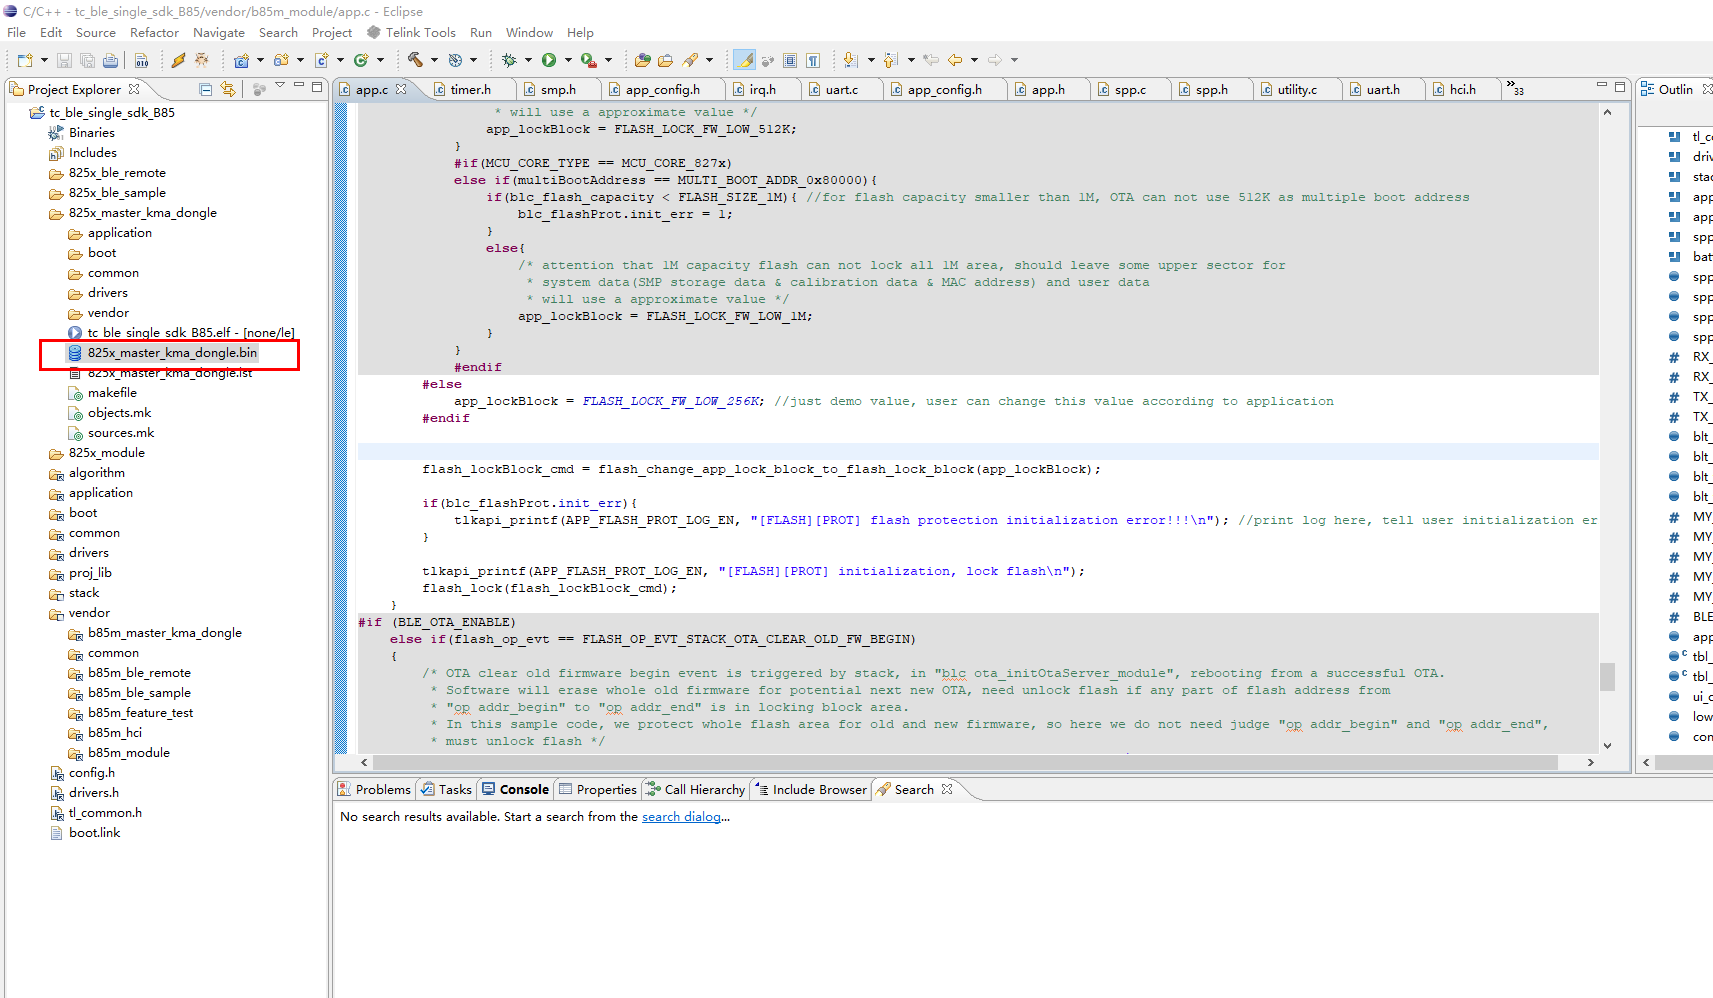Image resolution: width=1713 pixels, height=998 pixels.
Task: Click the Debug bug icon
Action: (x=509, y=60)
